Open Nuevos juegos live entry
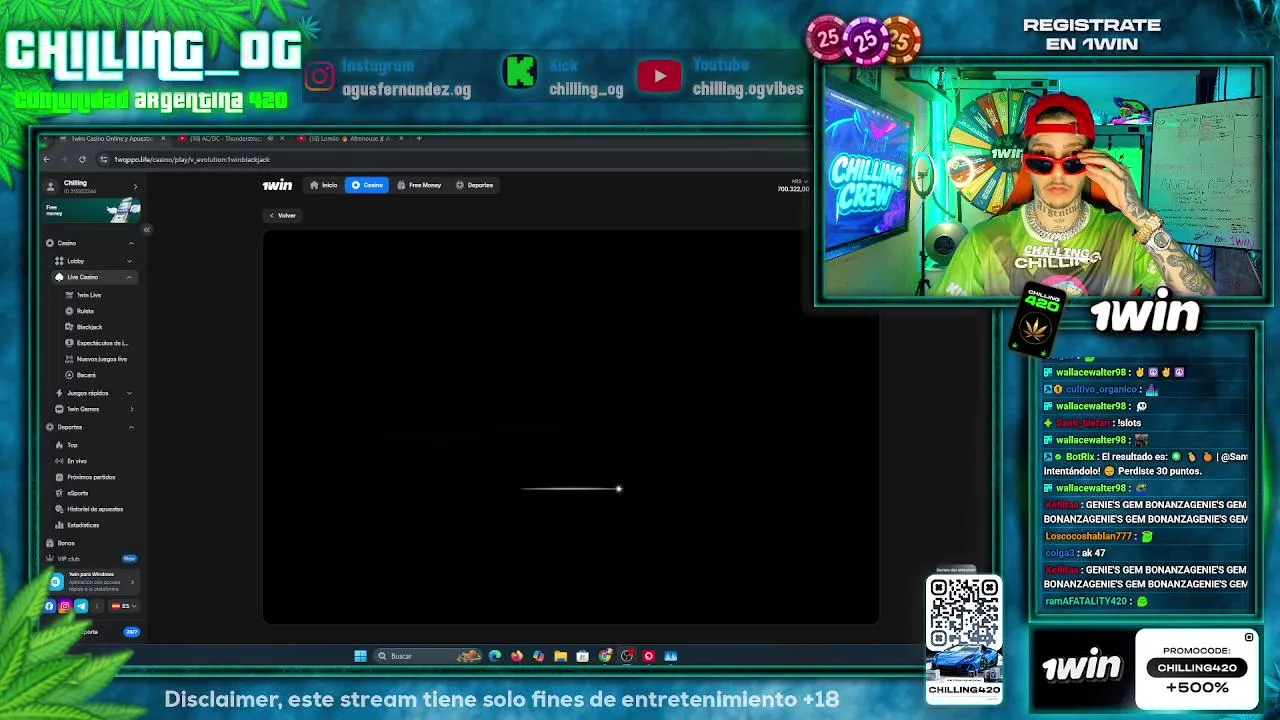 pyautogui.click(x=96, y=359)
